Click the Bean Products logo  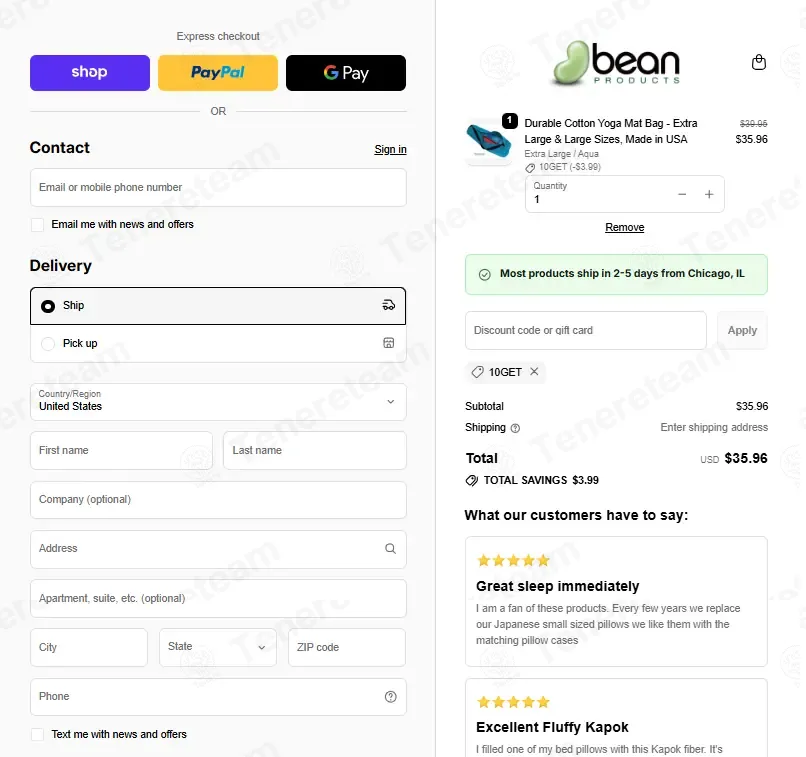click(616, 63)
